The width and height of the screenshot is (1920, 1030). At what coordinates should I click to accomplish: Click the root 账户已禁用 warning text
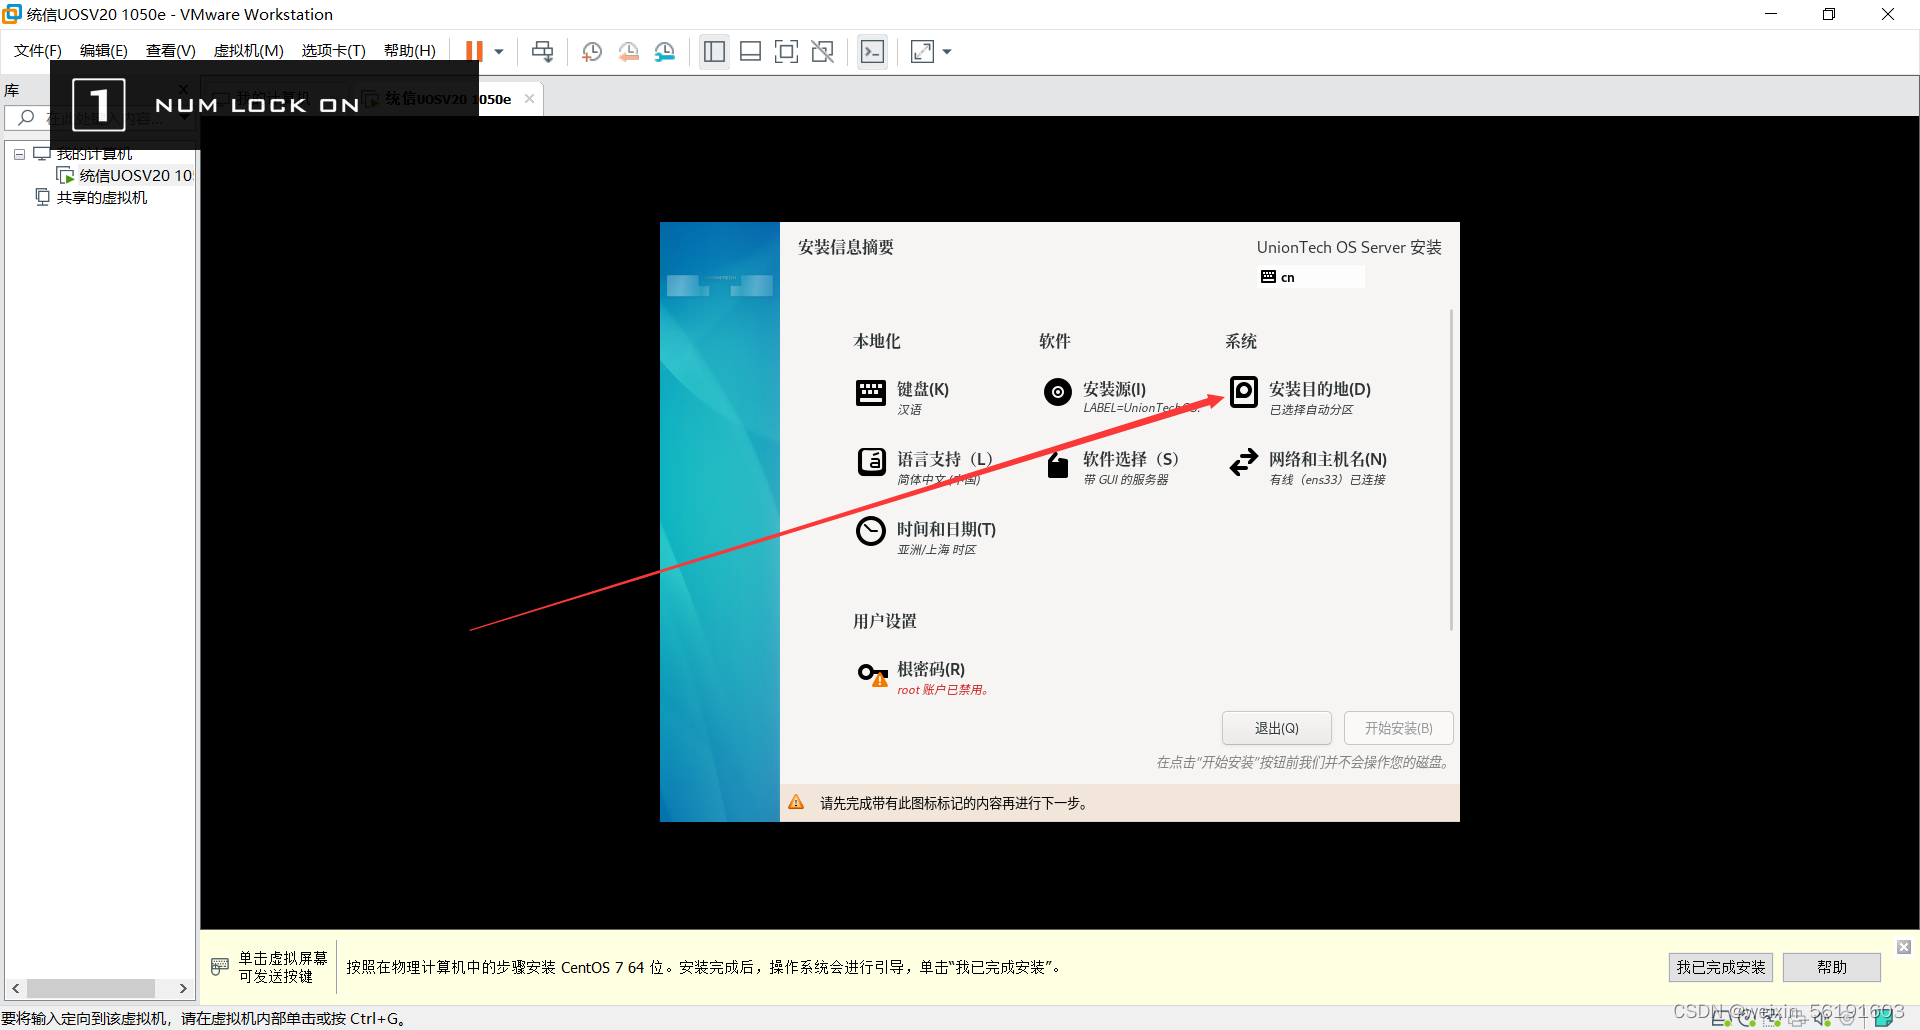click(x=942, y=690)
